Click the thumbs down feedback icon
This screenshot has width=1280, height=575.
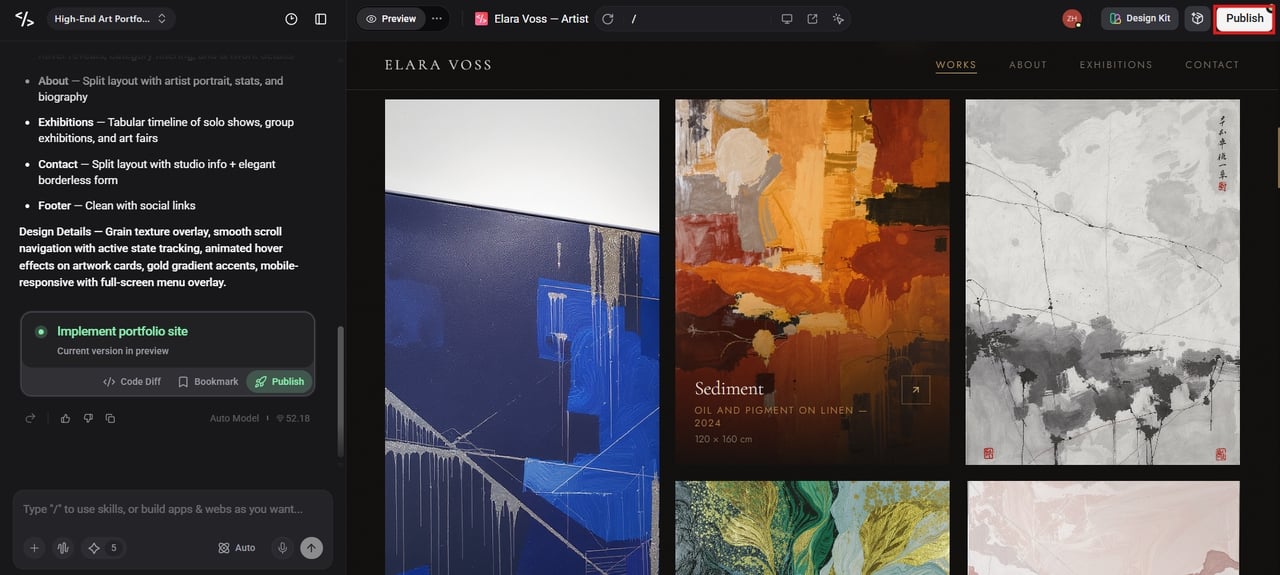pos(88,418)
